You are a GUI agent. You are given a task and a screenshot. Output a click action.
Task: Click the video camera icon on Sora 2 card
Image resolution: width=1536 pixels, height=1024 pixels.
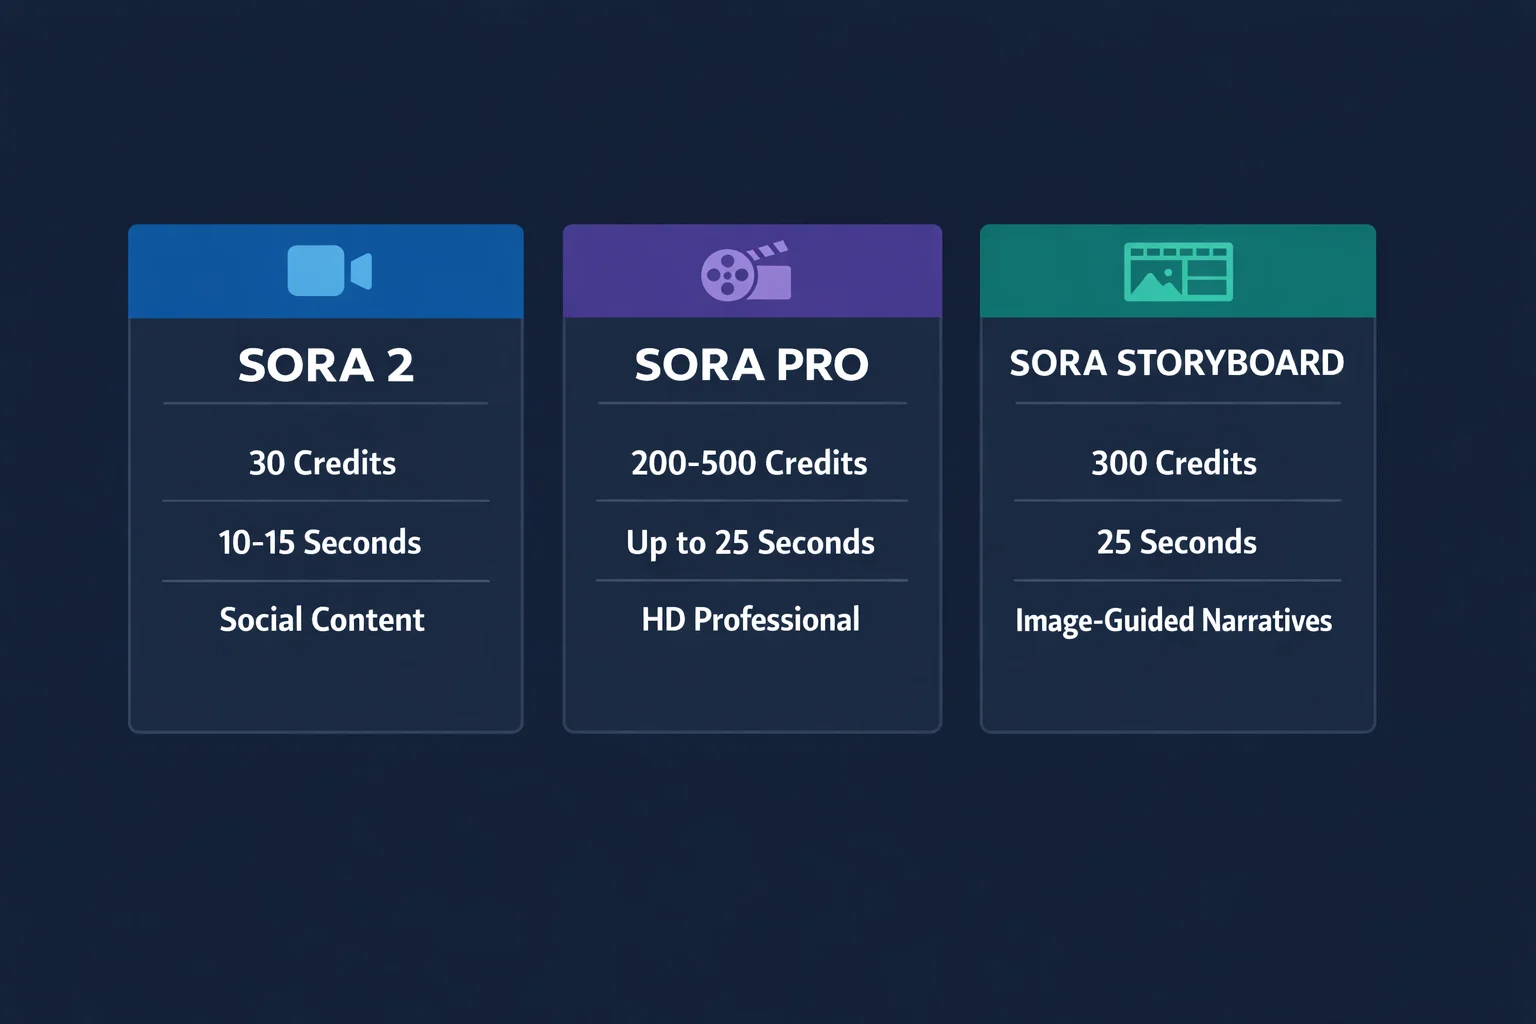coord(326,270)
